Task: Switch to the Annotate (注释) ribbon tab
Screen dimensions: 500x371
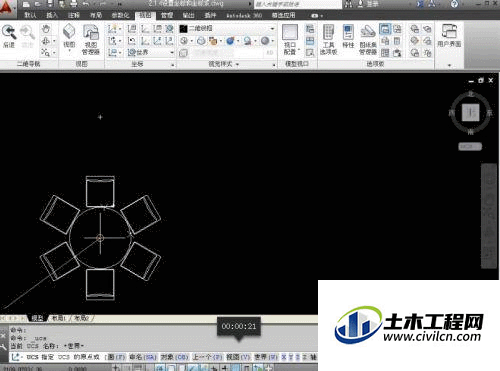Action: 74,15
